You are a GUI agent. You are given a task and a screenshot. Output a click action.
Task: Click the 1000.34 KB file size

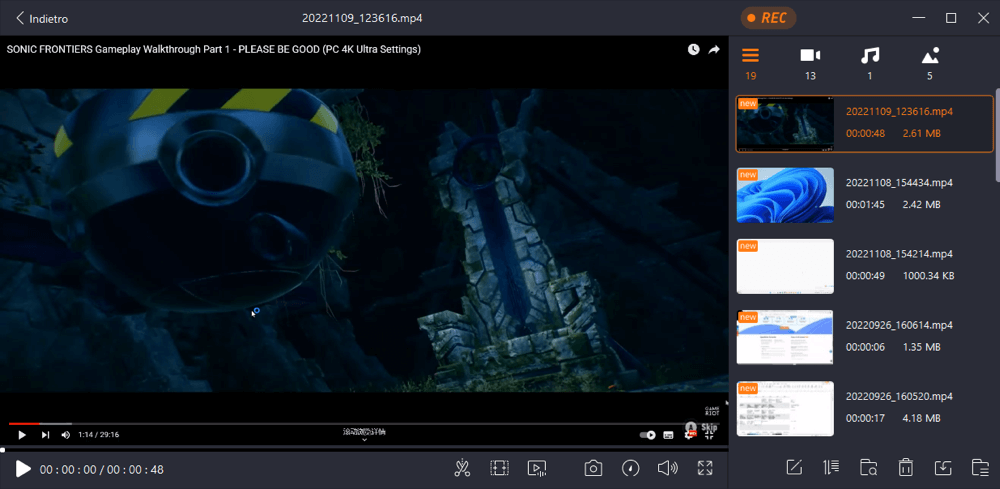click(929, 276)
